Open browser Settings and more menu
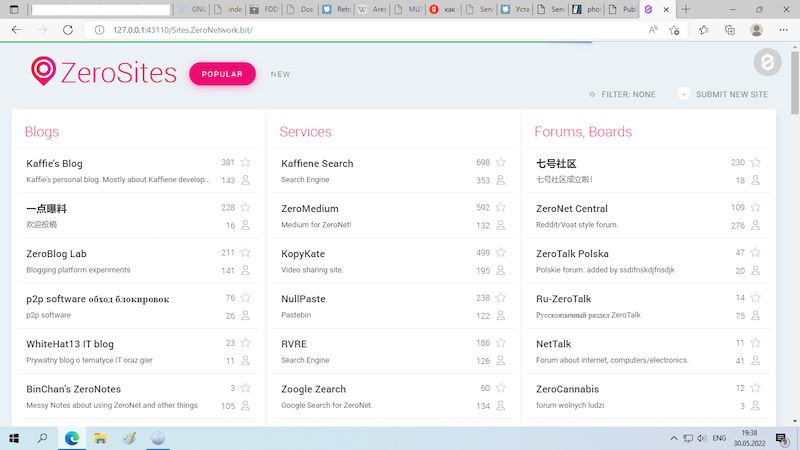 pyautogui.click(x=783, y=30)
